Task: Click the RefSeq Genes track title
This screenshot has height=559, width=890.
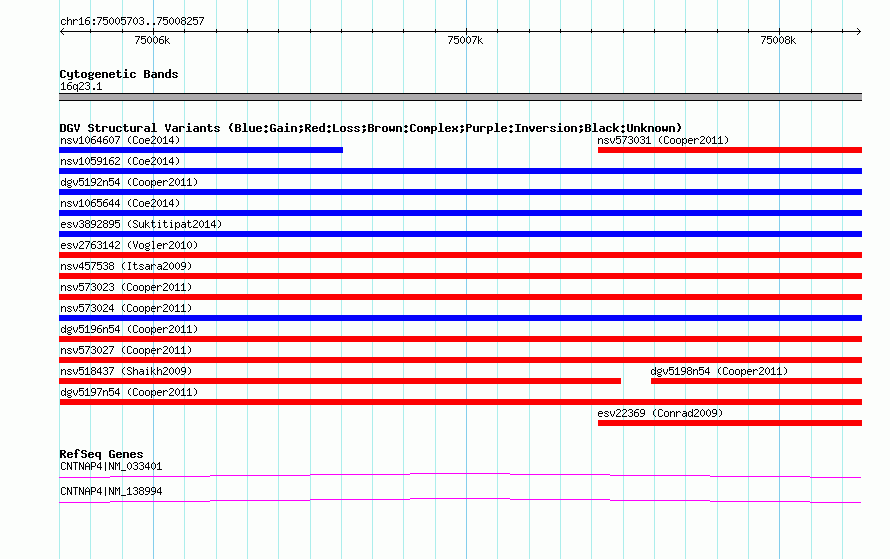Action: click(101, 454)
